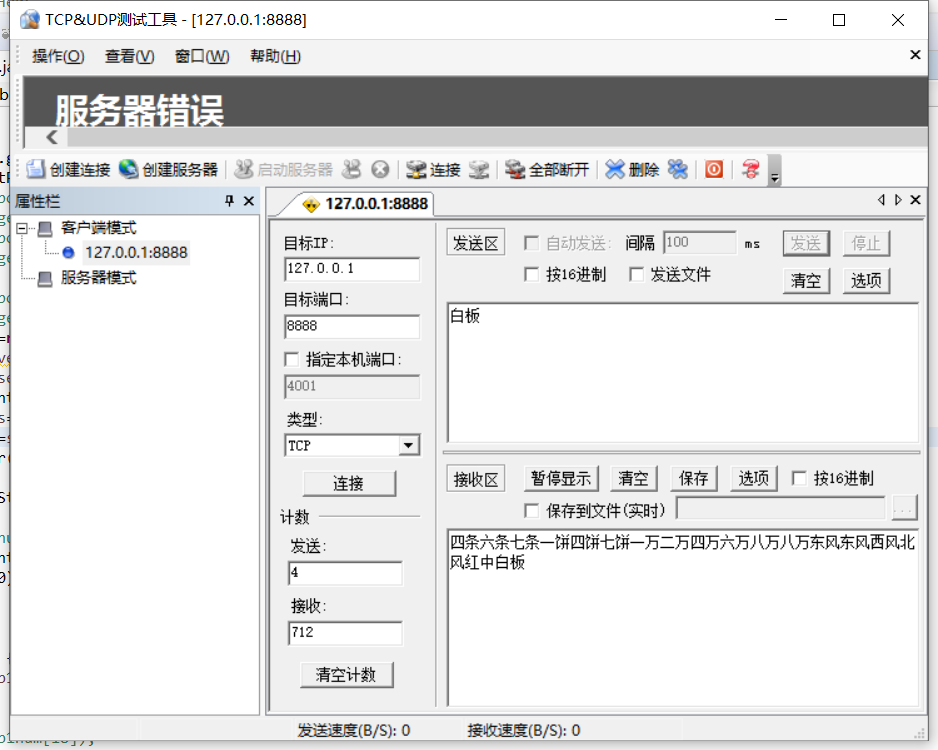Viewport: 938px width, 750px height.
Task: Click the 发送 button
Action: tap(806, 243)
